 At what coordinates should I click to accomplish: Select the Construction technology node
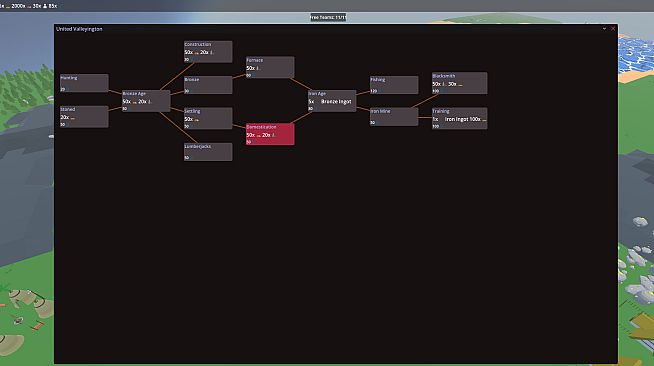(208, 52)
